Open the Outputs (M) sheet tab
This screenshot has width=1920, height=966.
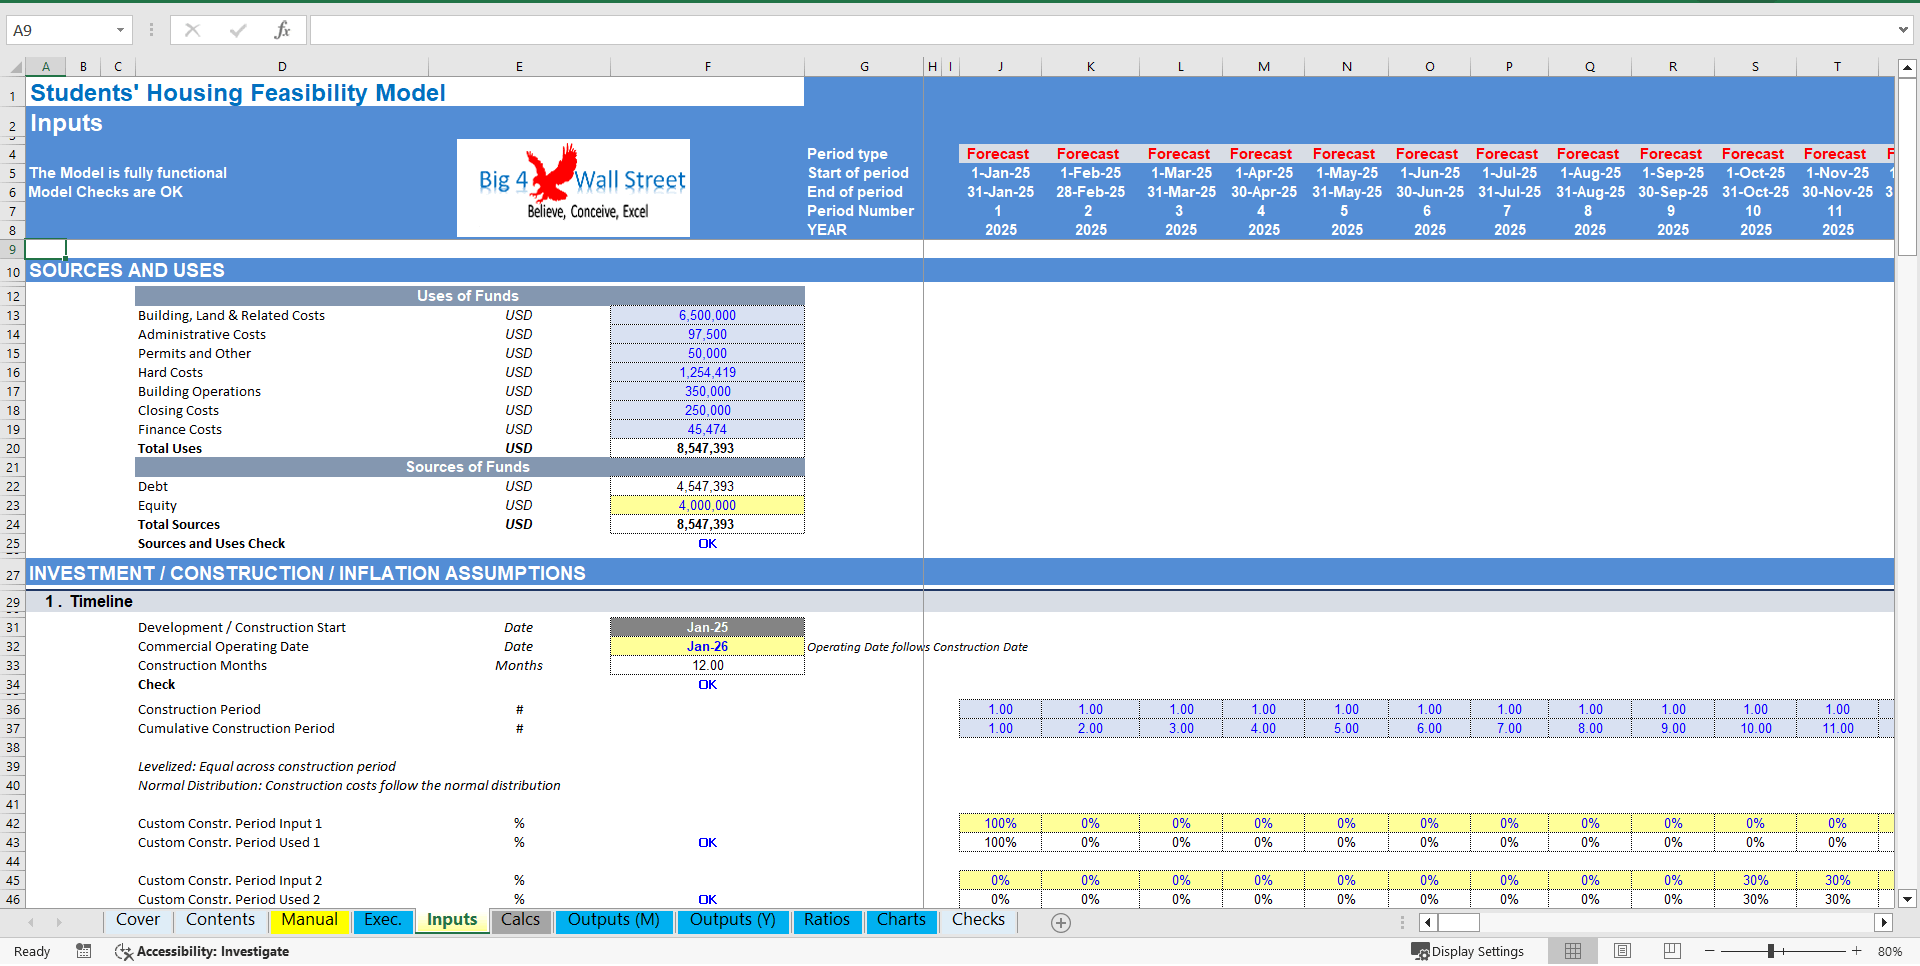[x=614, y=920]
